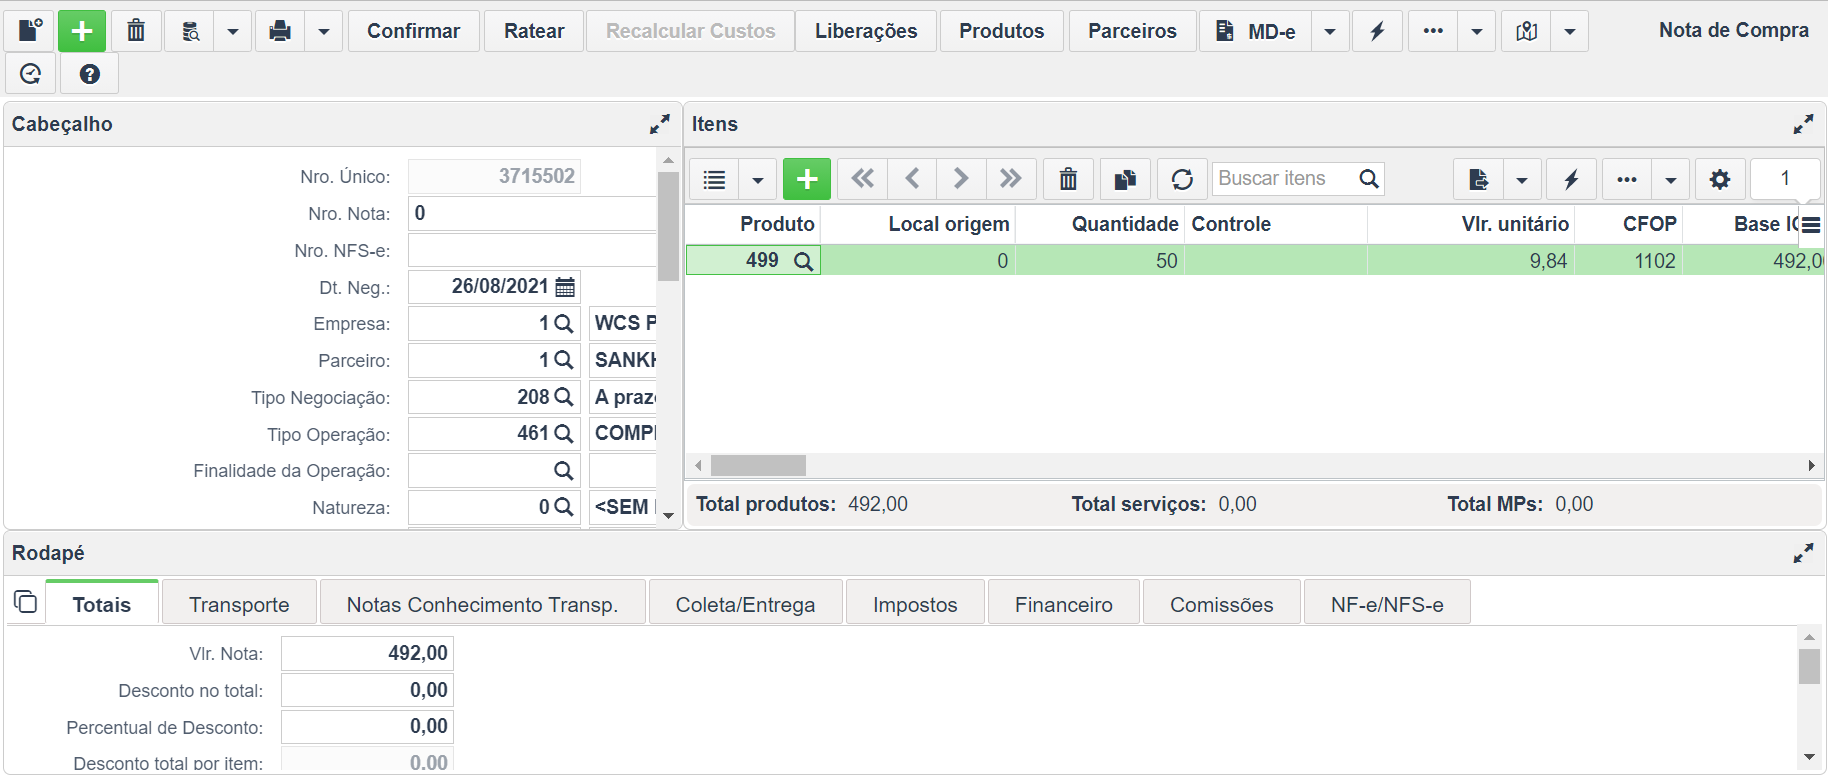Click the green add note button in top toolbar
Screen dimensions: 1828x777
[82, 31]
